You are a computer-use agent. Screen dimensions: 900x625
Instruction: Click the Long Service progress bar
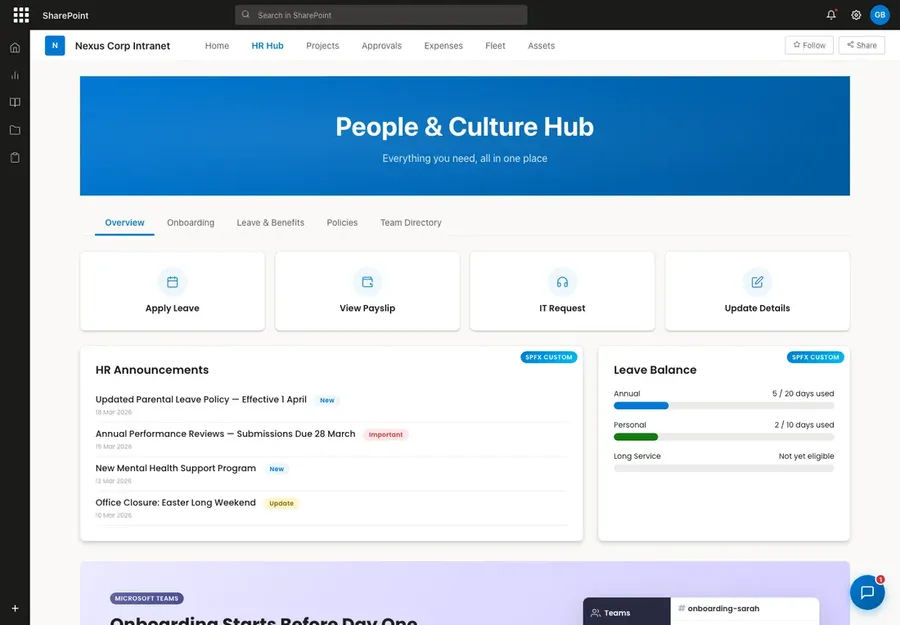pyautogui.click(x=724, y=468)
